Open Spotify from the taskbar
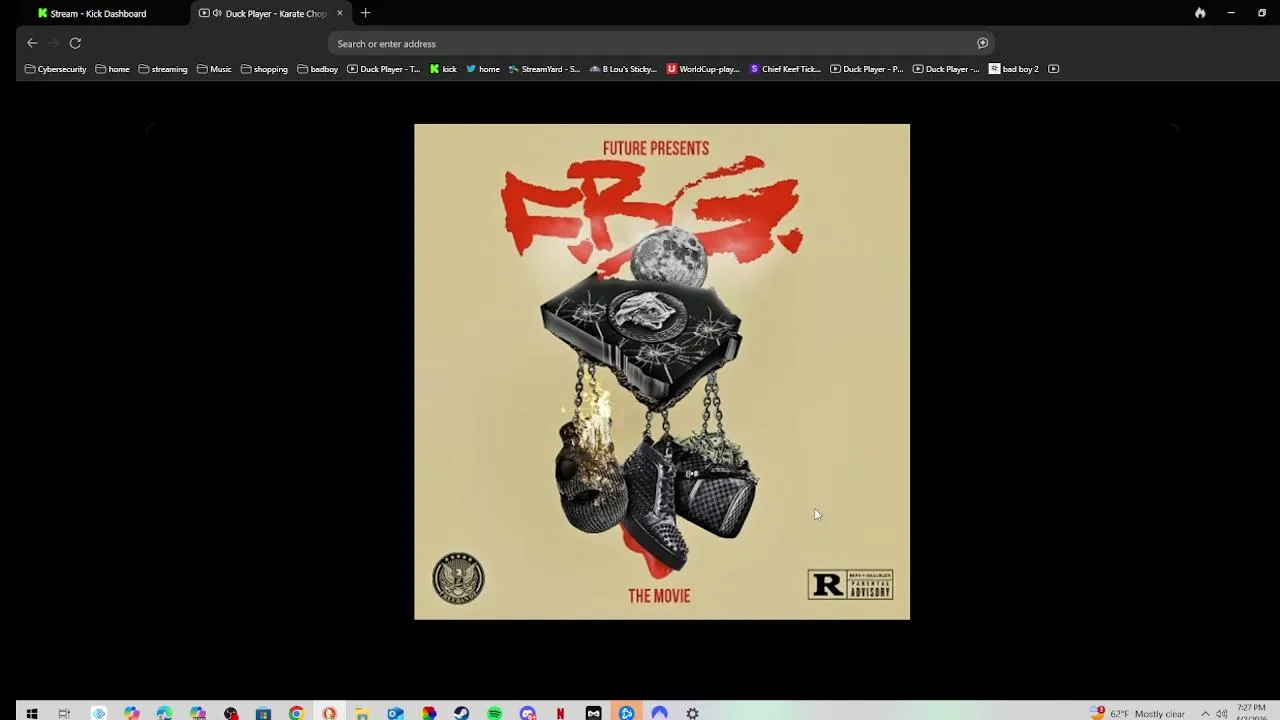The height and width of the screenshot is (720, 1280). click(x=494, y=713)
